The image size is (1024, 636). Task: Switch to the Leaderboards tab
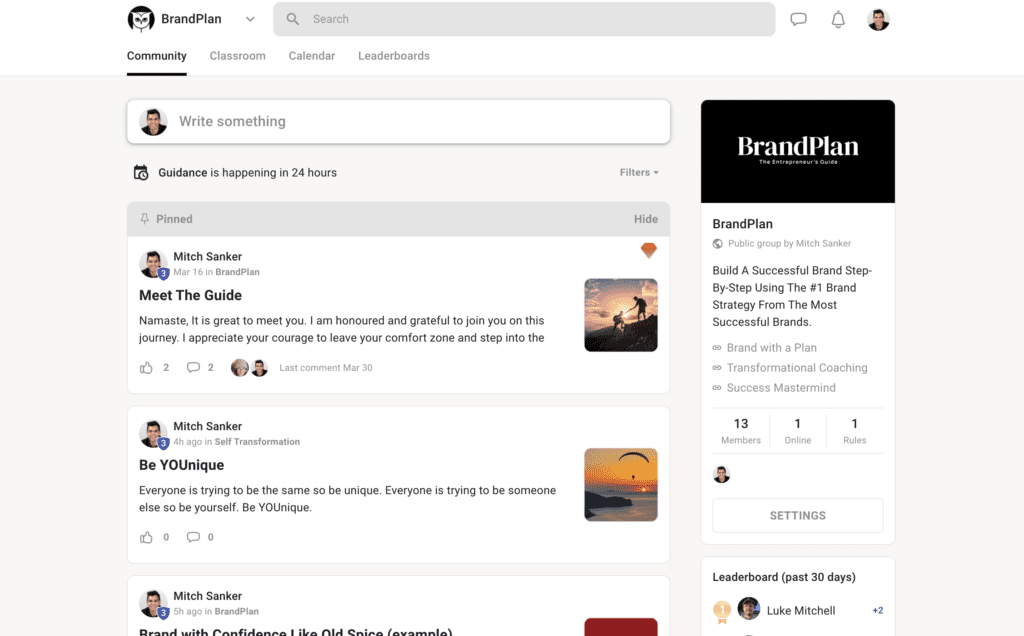394,56
